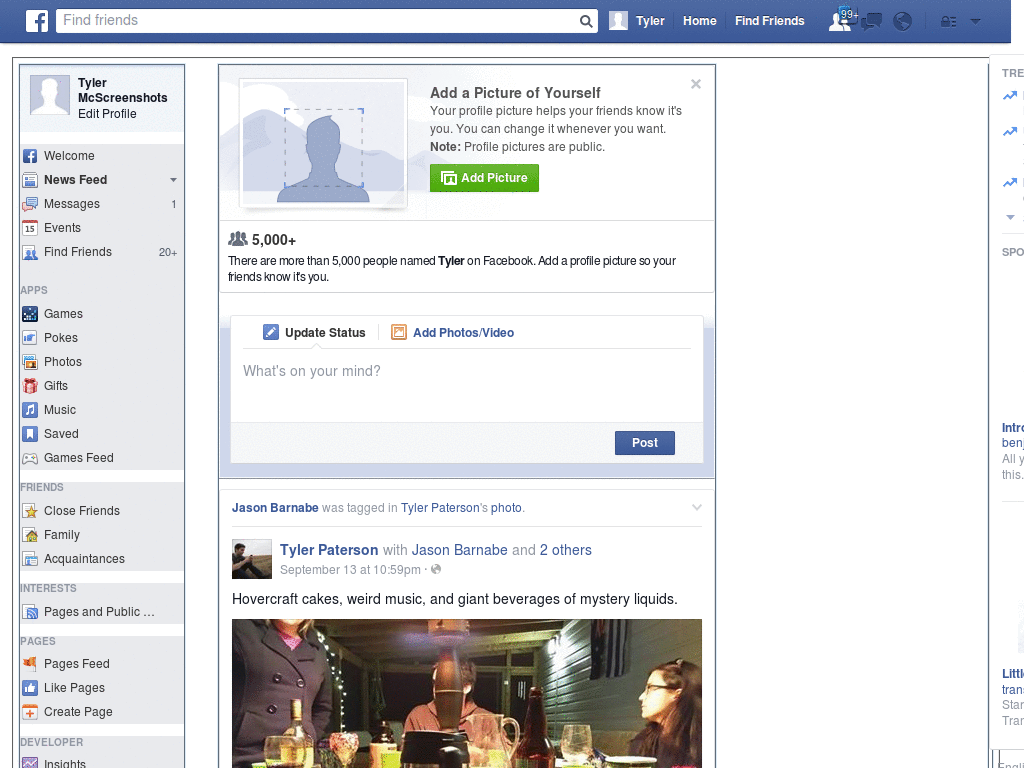The height and width of the screenshot is (768, 1024).
Task: Open Pages and Public label text
Action: [x=99, y=611]
